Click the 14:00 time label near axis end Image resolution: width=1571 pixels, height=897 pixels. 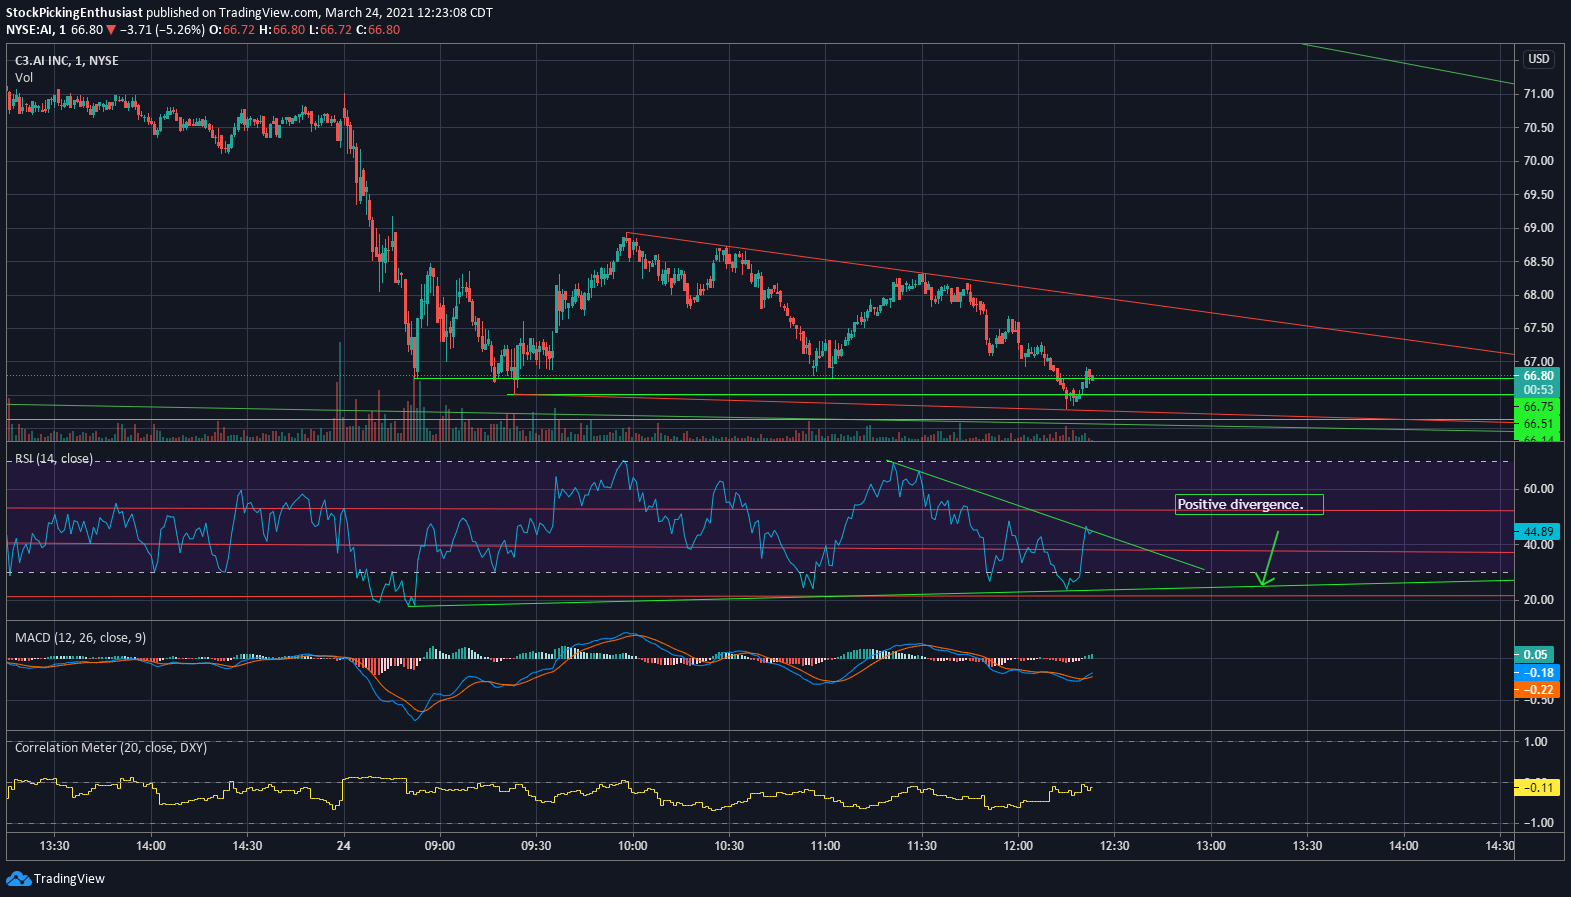(1403, 846)
